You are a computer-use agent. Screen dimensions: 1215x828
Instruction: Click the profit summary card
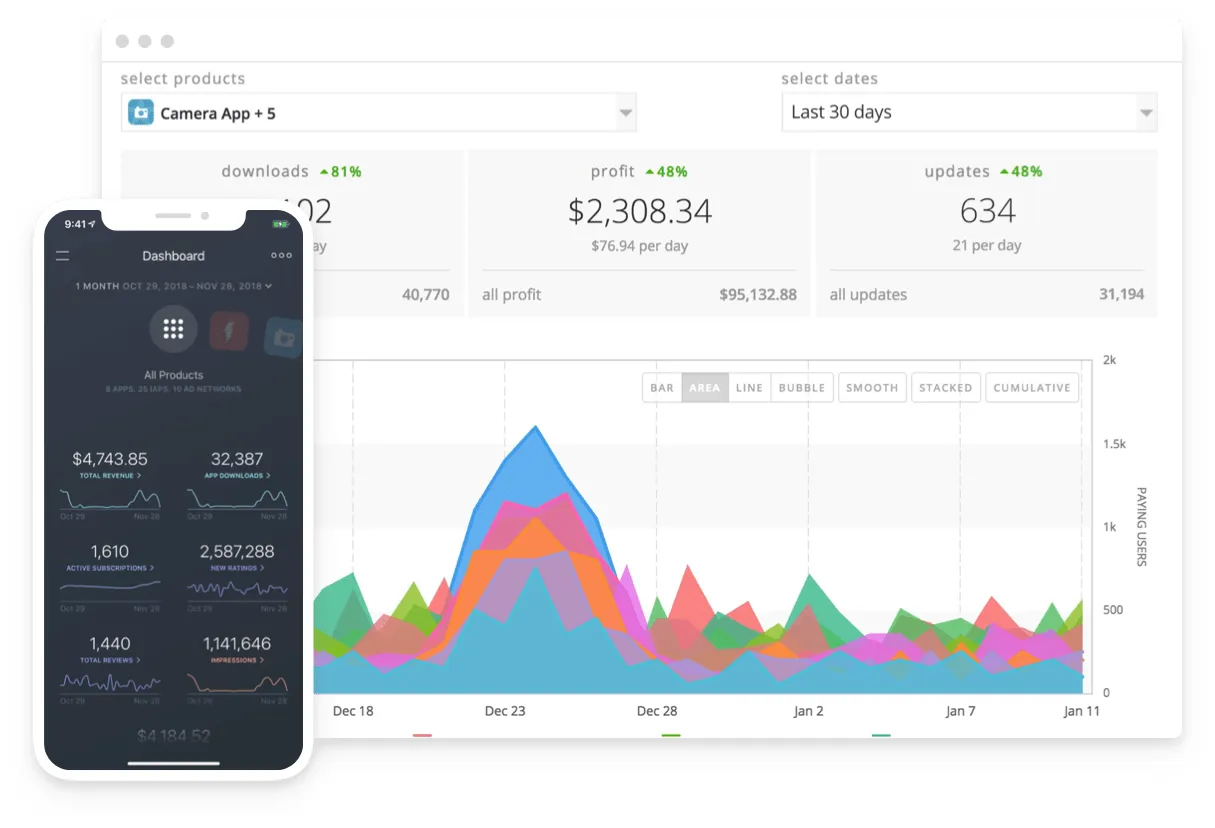[x=639, y=234]
